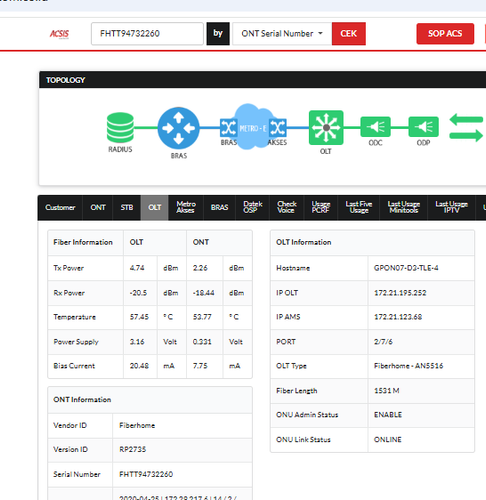Click the OLT Rx Power value -20.5

138,293
